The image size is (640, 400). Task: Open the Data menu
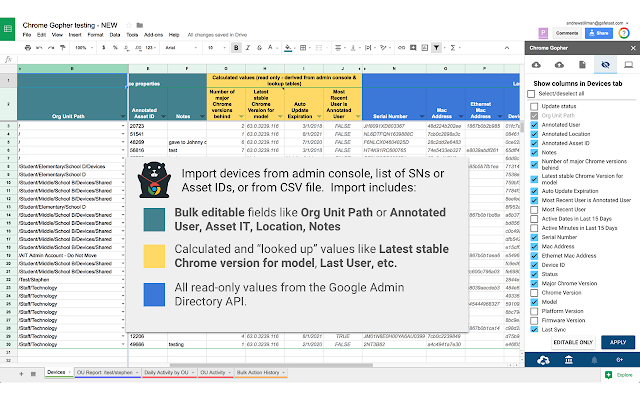coord(115,35)
